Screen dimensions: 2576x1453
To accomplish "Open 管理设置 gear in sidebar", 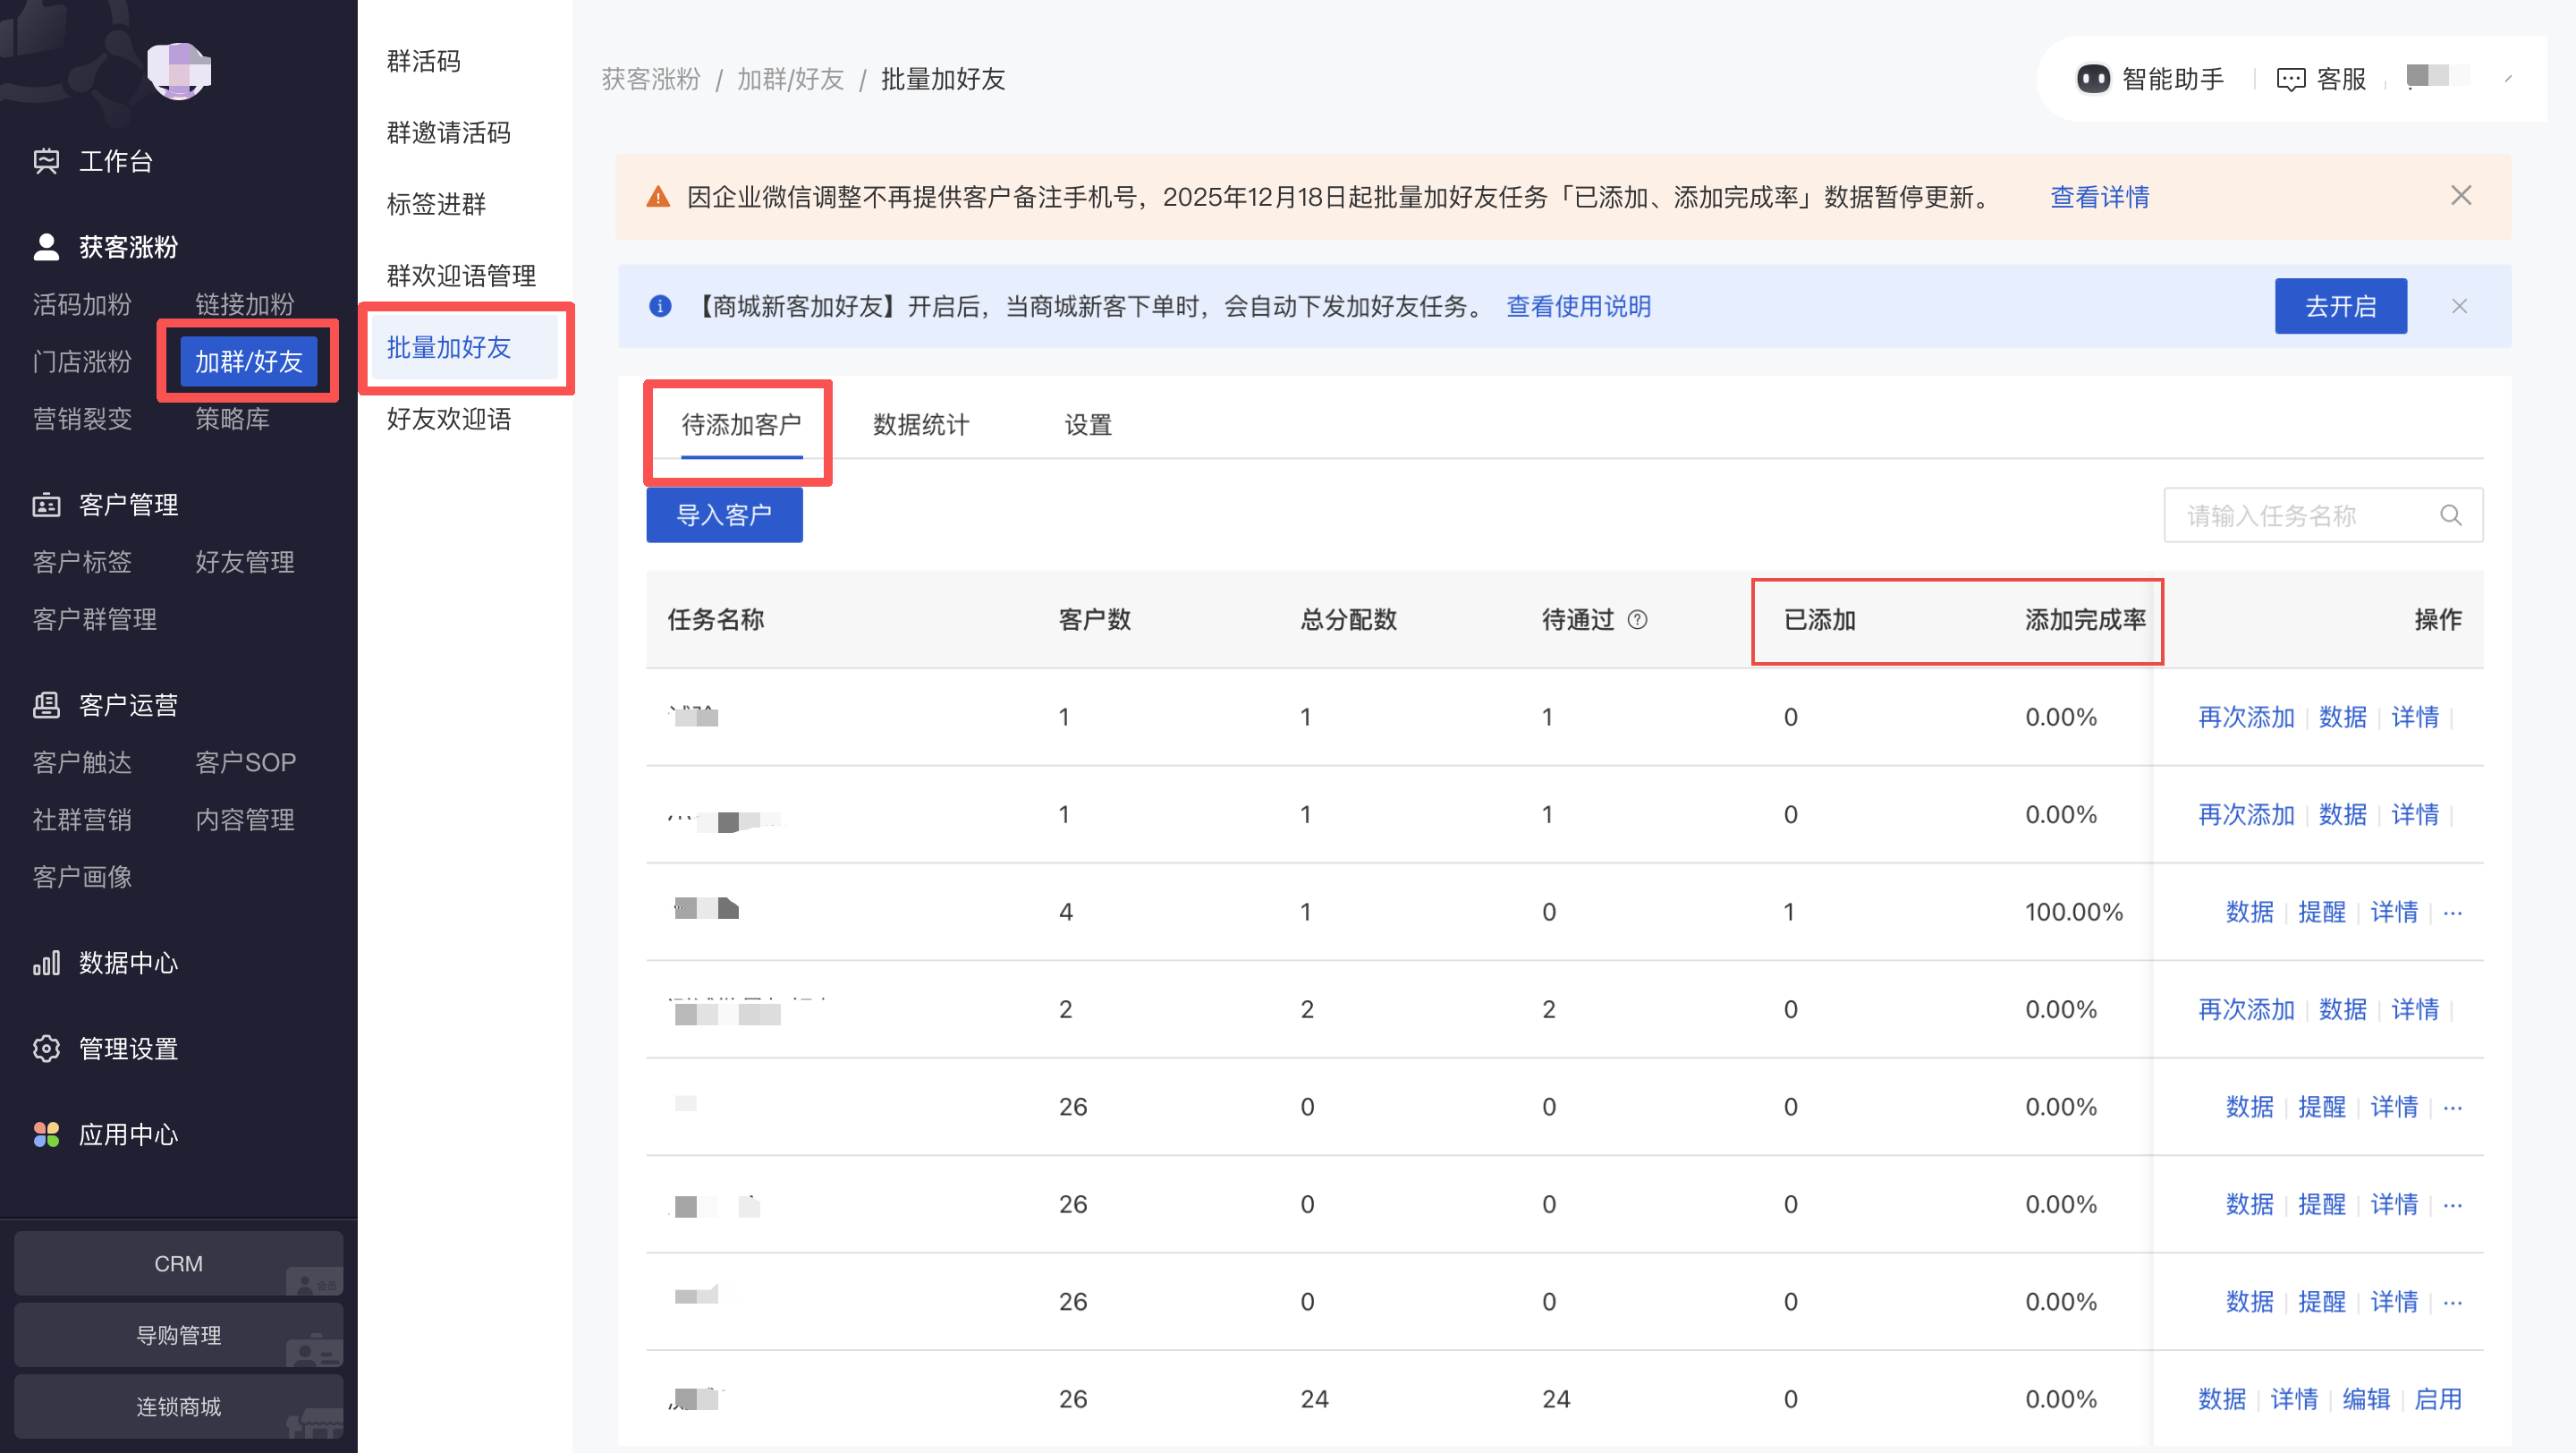I will (x=46, y=1049).
